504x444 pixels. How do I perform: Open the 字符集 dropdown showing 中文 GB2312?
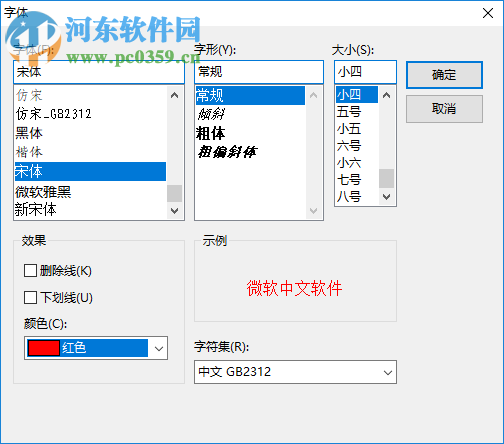pyautogui.click(x=295, y=372)
